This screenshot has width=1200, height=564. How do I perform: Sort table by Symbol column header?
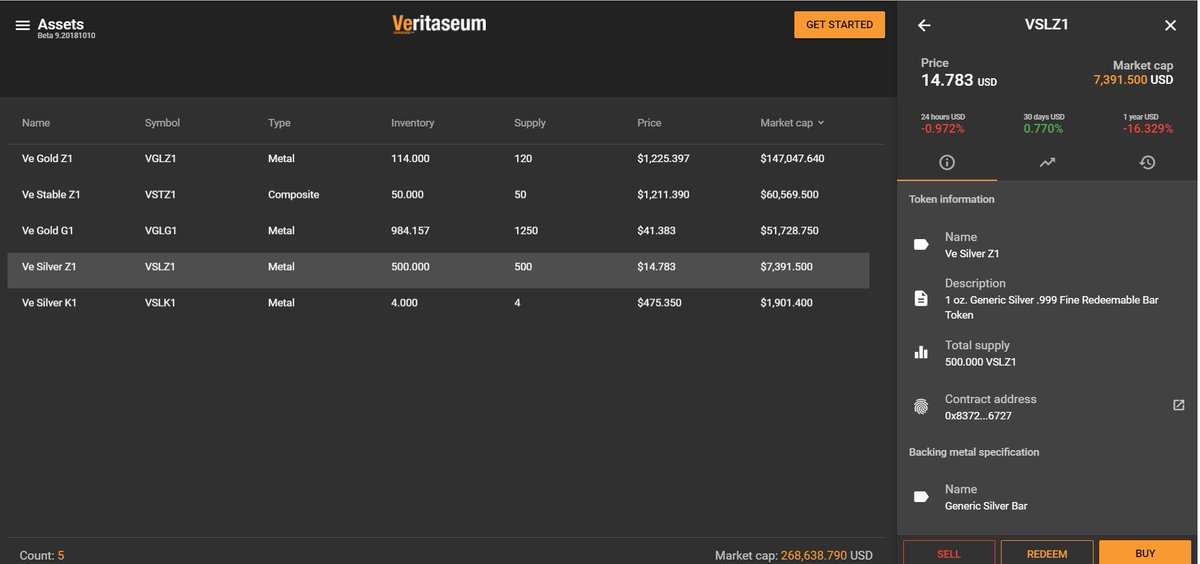pyautogui.click(x=162, y=123)
